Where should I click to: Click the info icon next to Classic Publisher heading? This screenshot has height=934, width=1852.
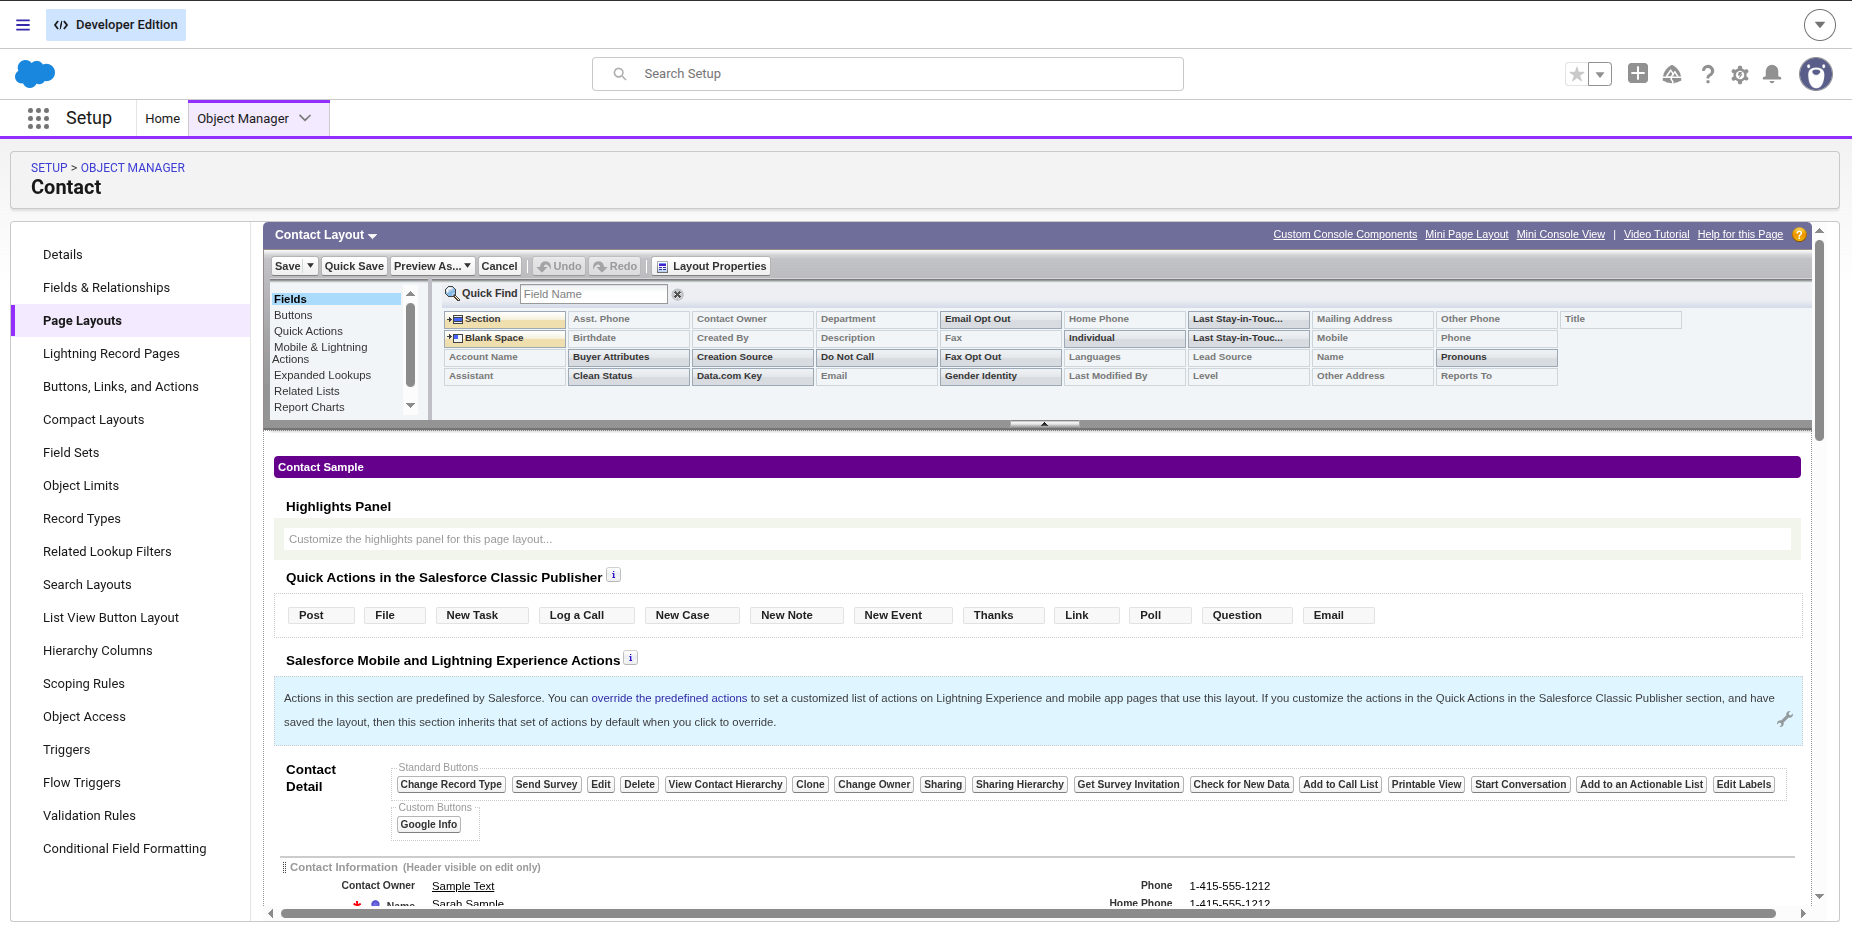[614, 575]
